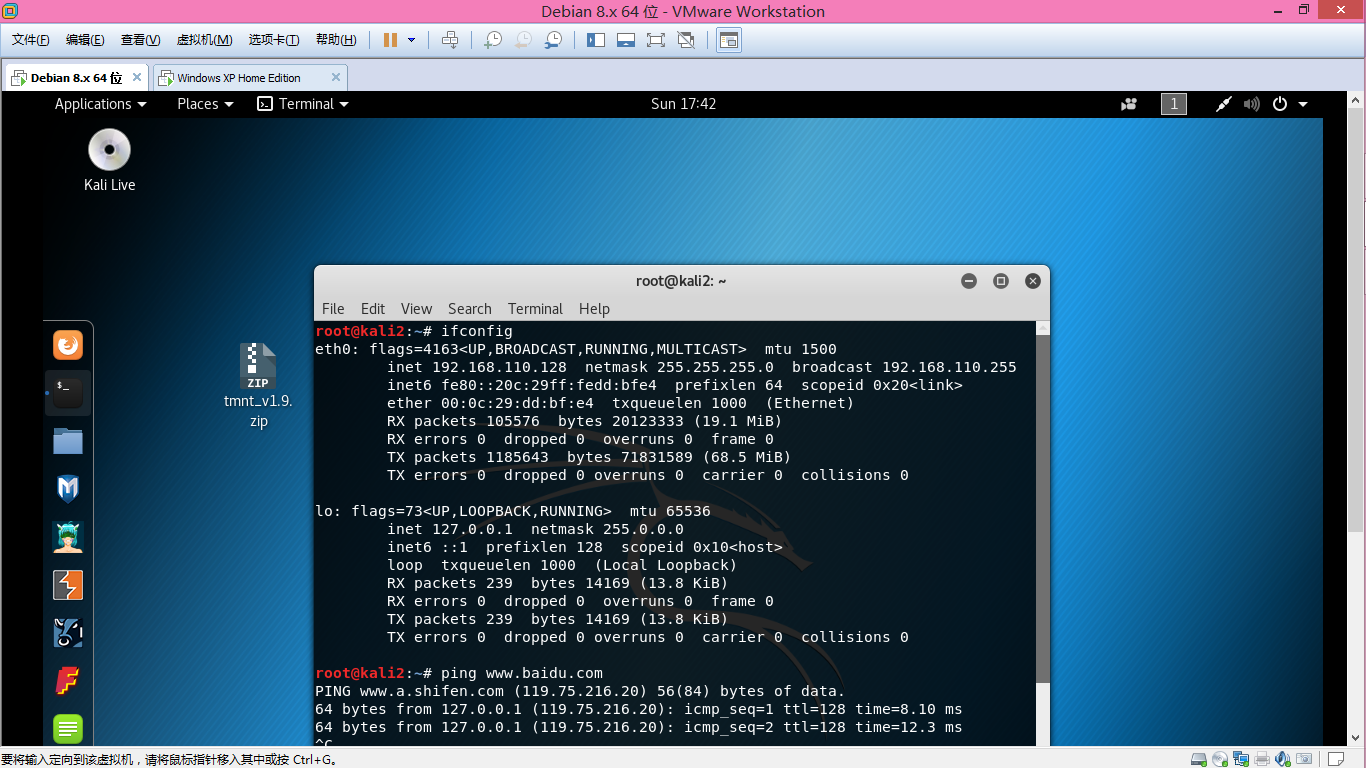The image size is (1366, 768).
Task: Click the network adapter status icon
Action: click(x=1241, y=759)
